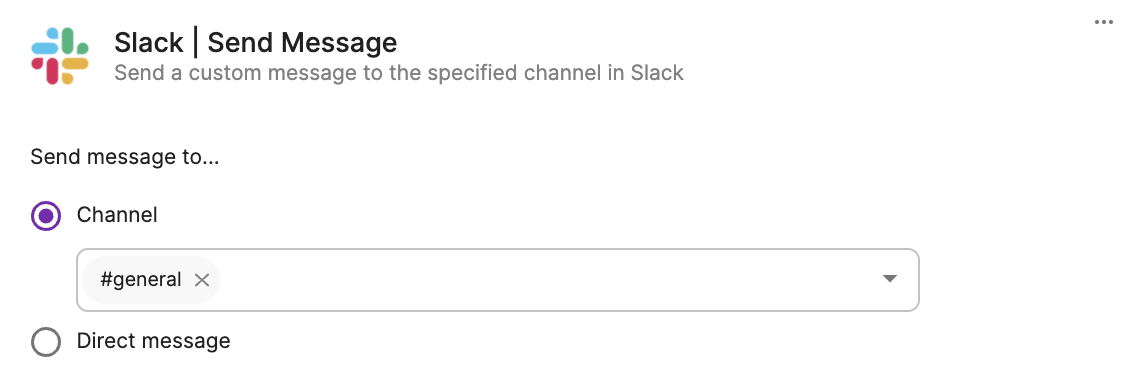Select the Channel radio button
1132x392 pixels.
coord(46,216)
